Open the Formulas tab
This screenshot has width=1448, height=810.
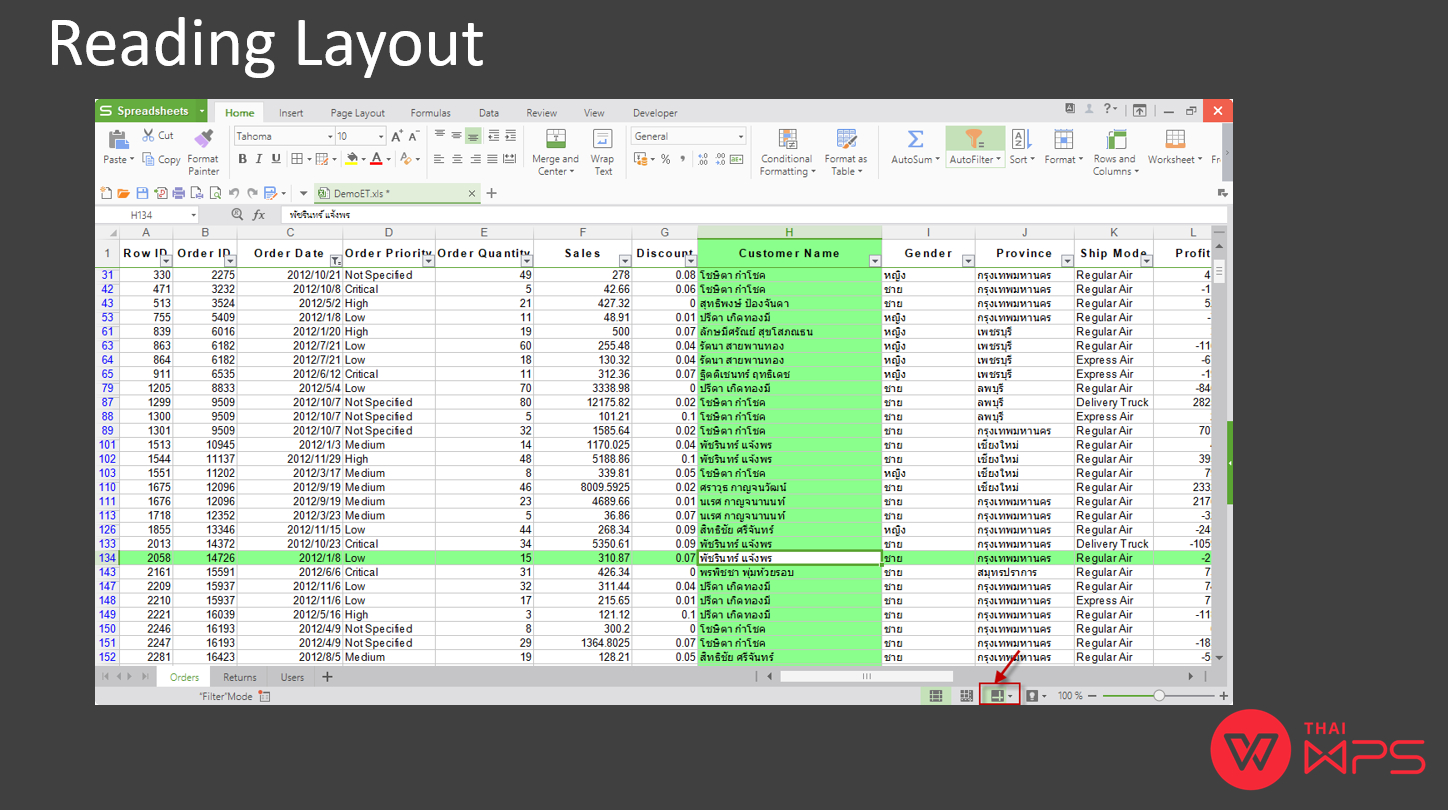click(x=430, y=113)
